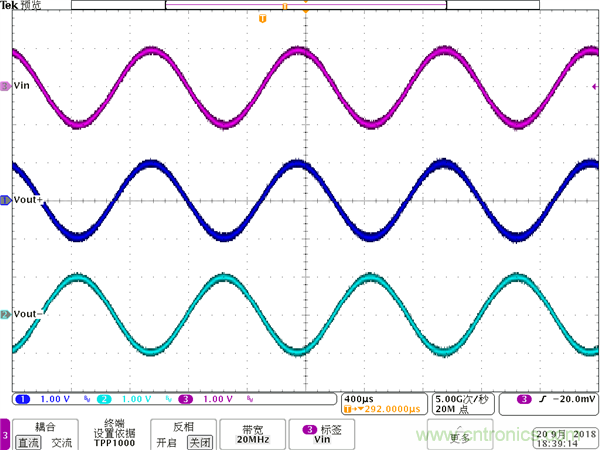600x450 pixels.
Task: Click the channel 2 Vout- ground marker
Action: [5, 315]
